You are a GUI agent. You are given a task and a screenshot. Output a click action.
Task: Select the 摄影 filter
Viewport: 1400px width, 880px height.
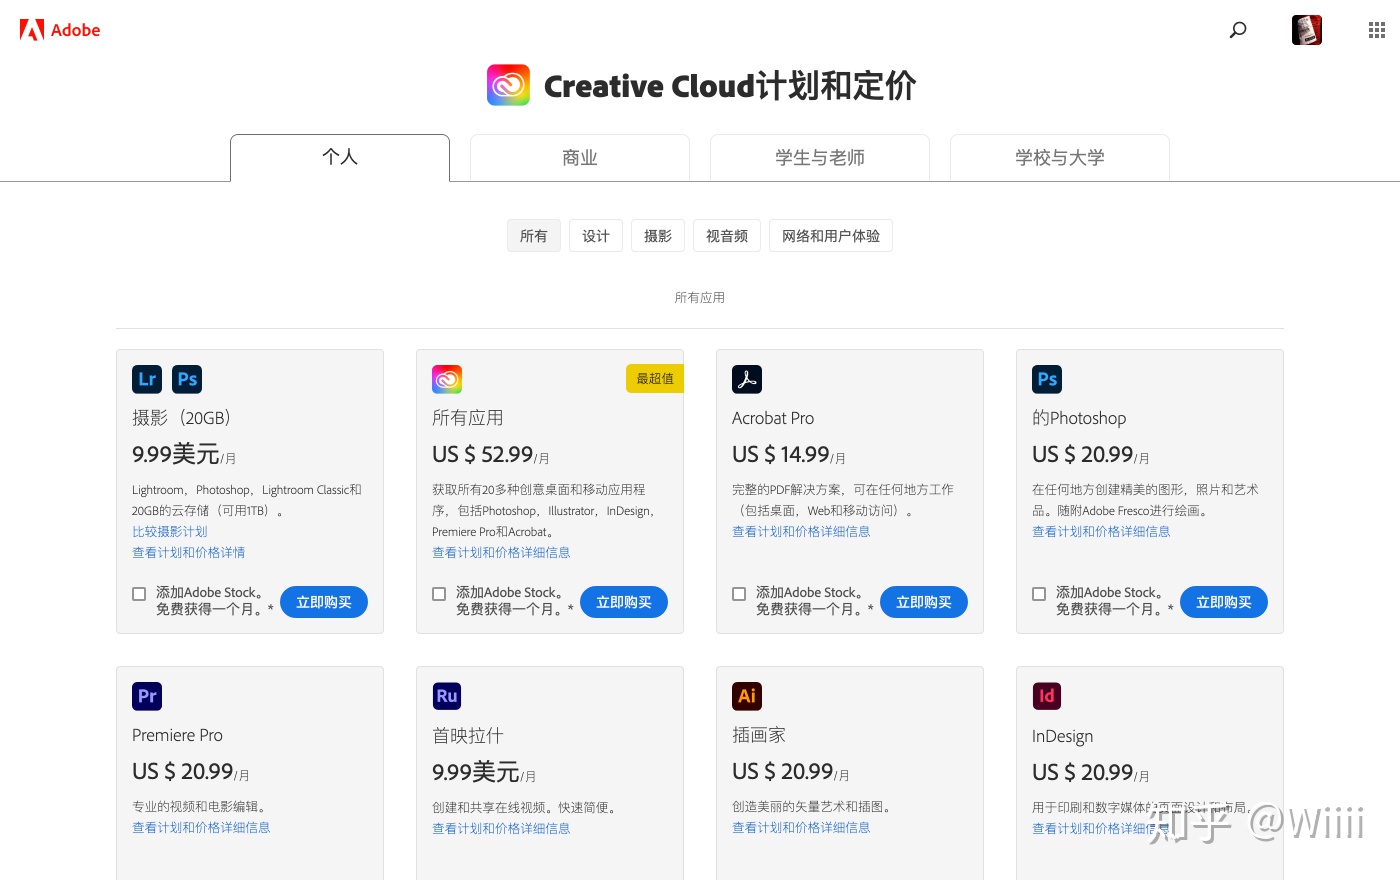658,236
